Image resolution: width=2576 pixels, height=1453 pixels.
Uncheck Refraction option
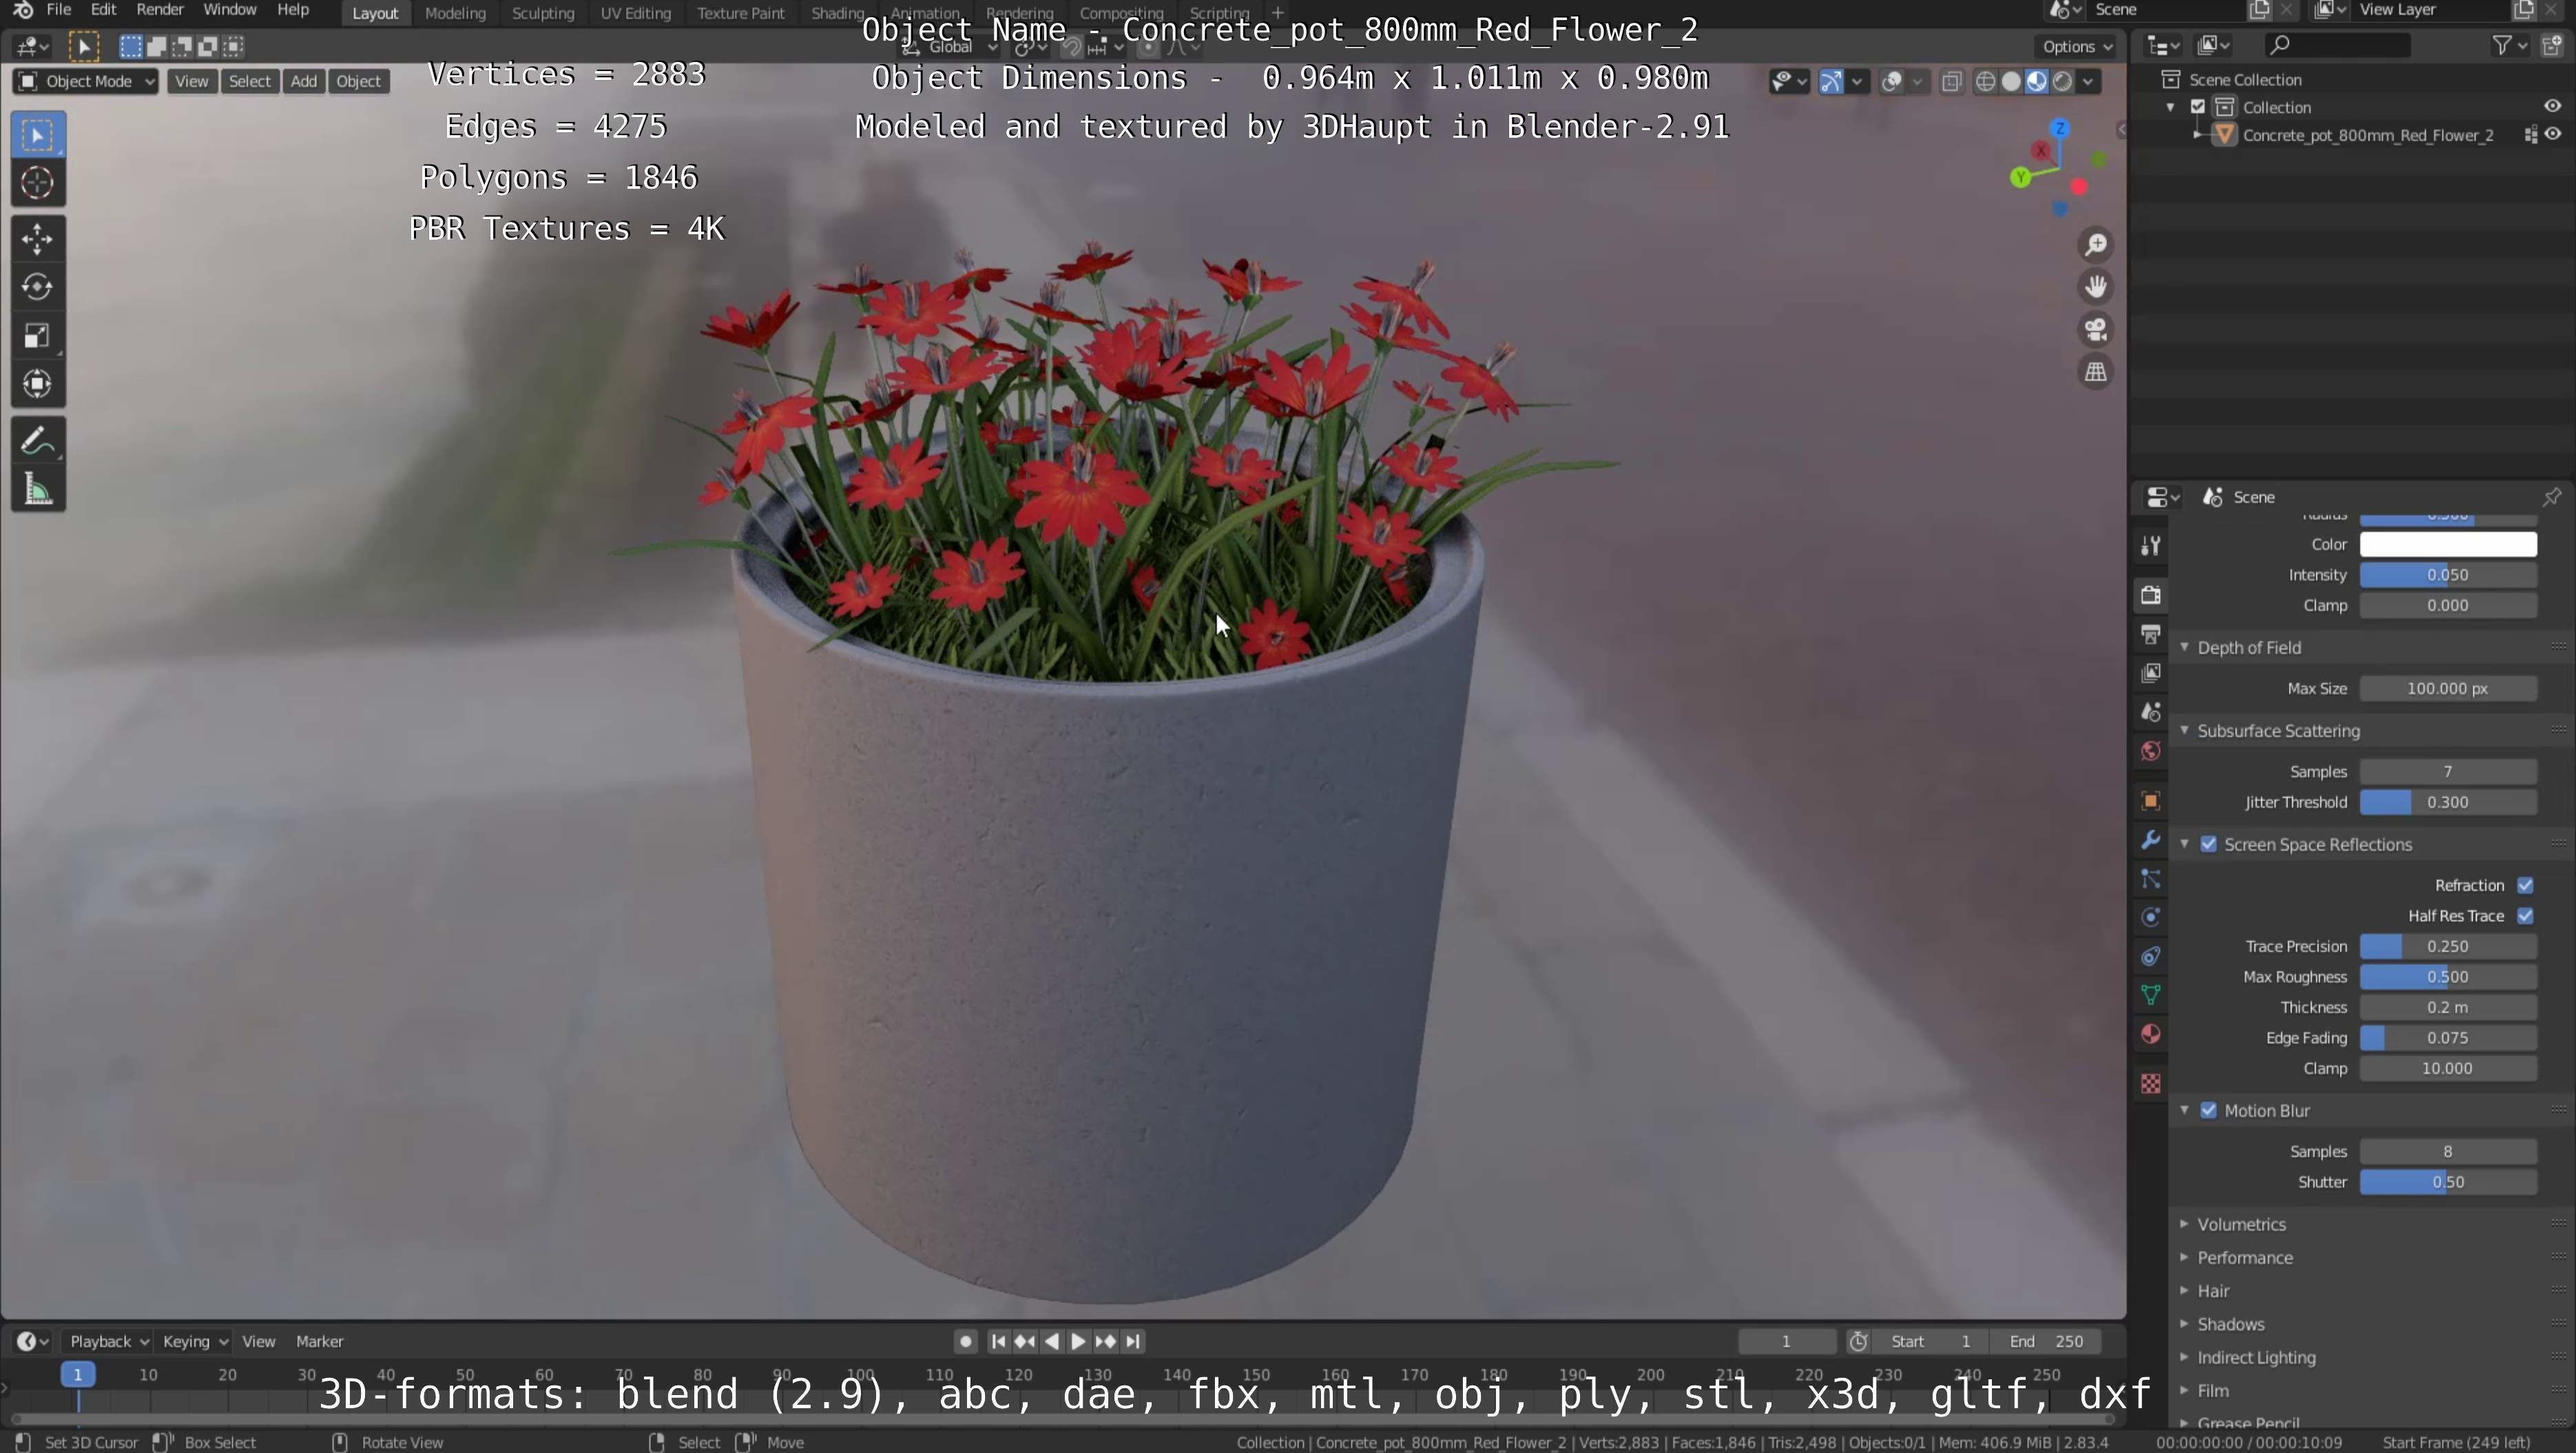pos(2525,886)
